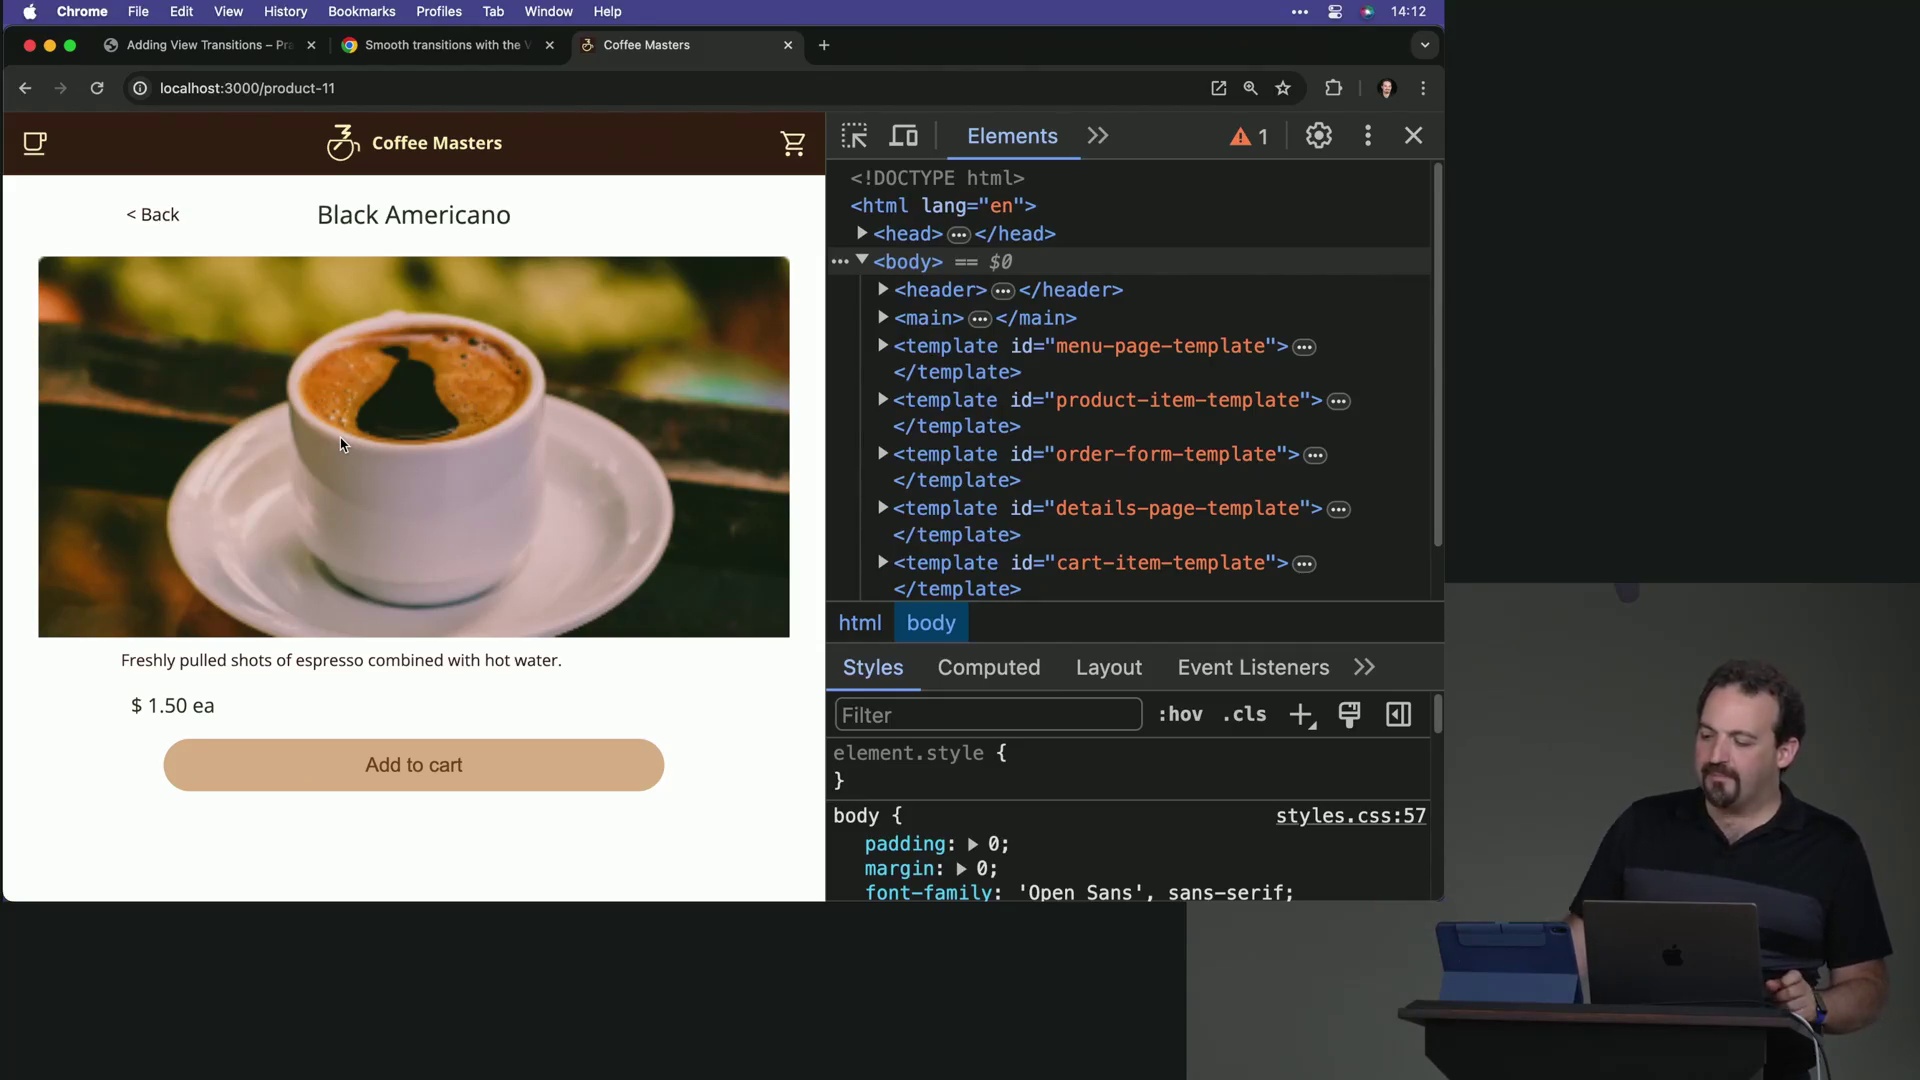Screen dimensions: 1920x1080
Task: Open the device emulation toolbar icon
Action: pyautogui.click(x=905, y=136)
